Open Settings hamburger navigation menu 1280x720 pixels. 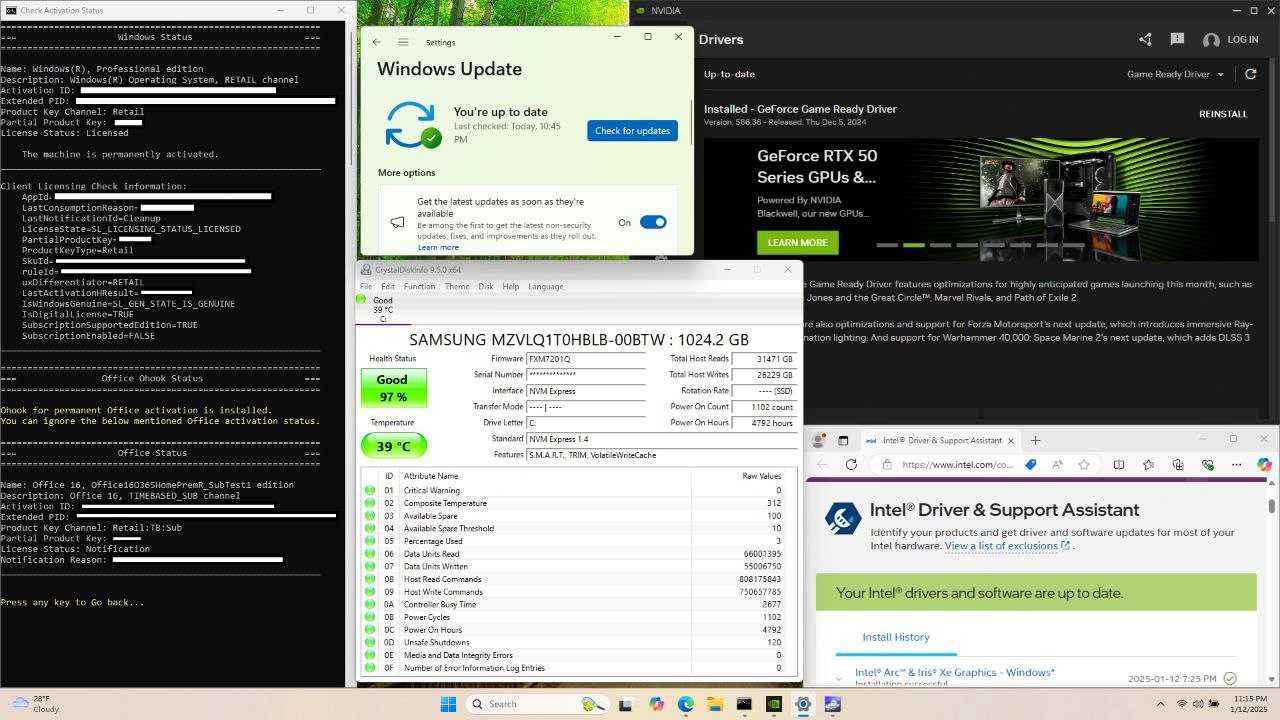[403, 42]
